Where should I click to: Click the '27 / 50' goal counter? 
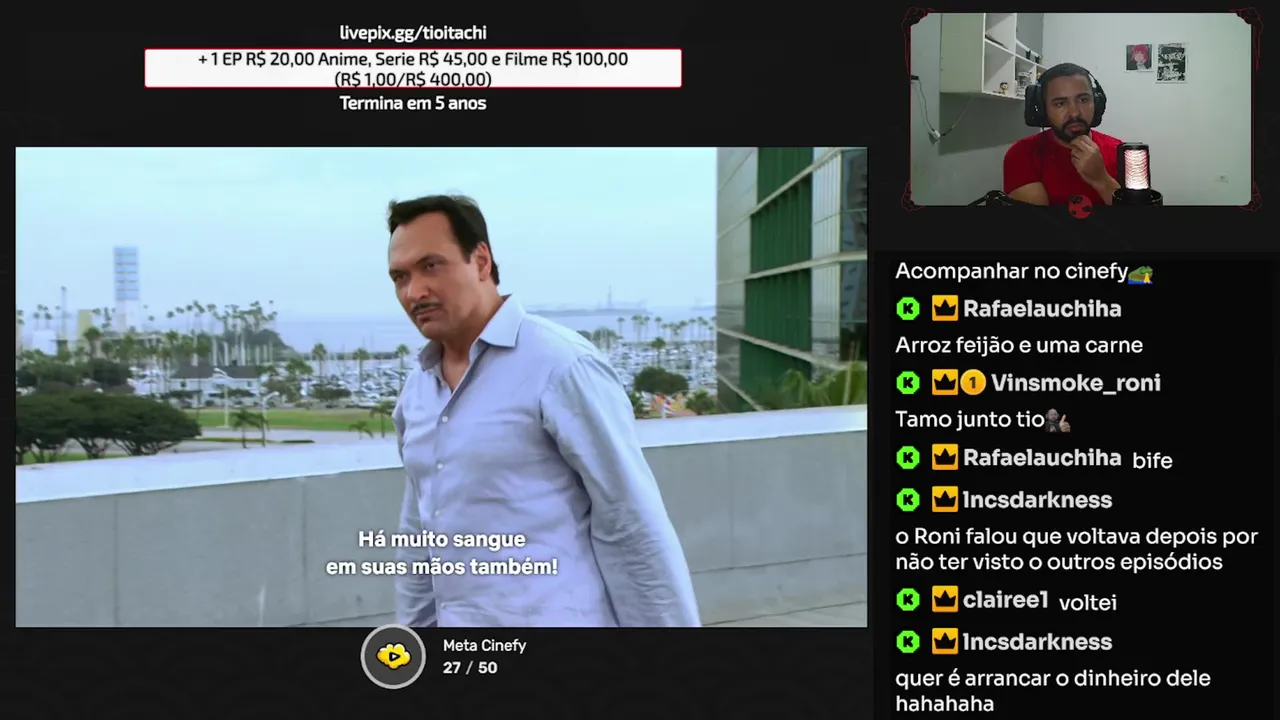pos(470,668)
